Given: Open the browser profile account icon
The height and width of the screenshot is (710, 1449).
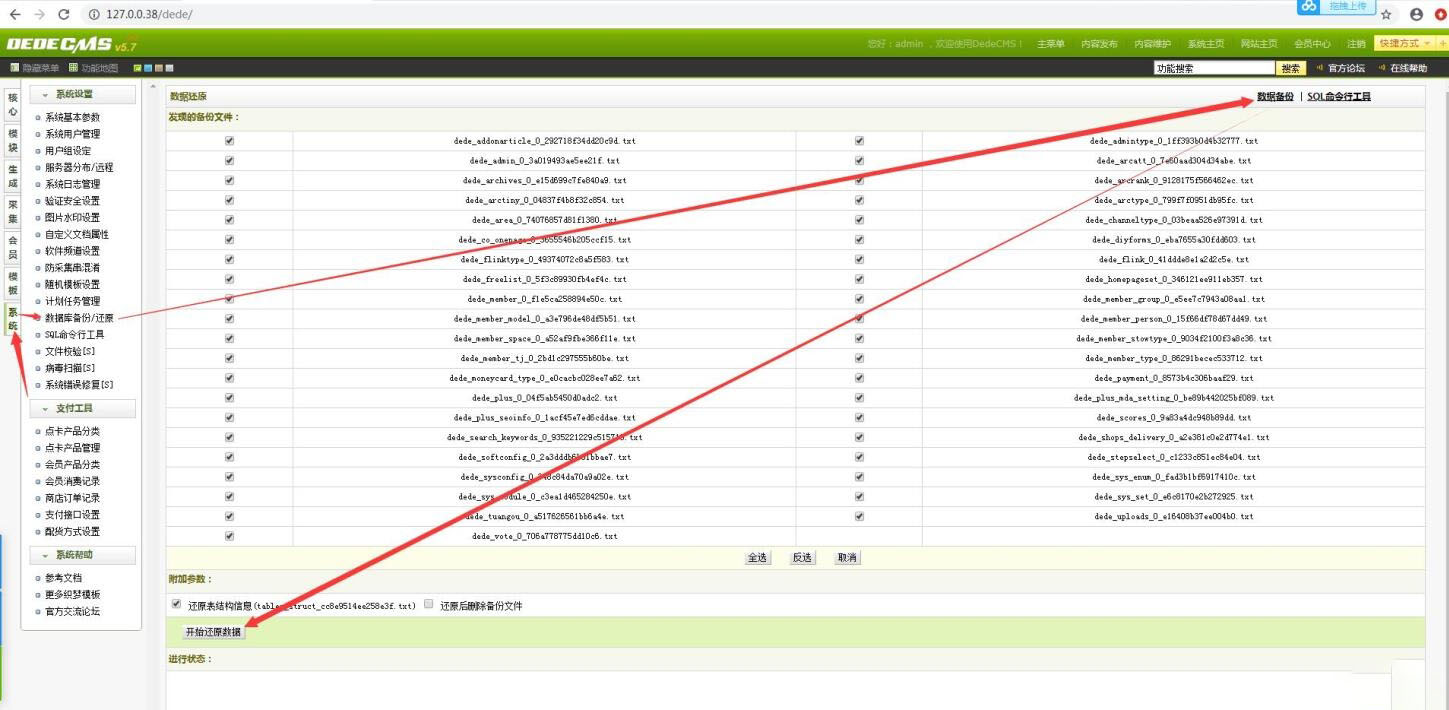Looking at the screenshot, I should (x=1416, y=15).
